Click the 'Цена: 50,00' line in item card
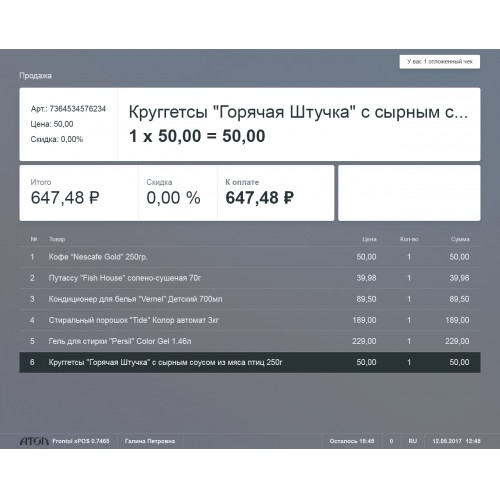This screenshot has height=500, width=500. click(52, 124)
